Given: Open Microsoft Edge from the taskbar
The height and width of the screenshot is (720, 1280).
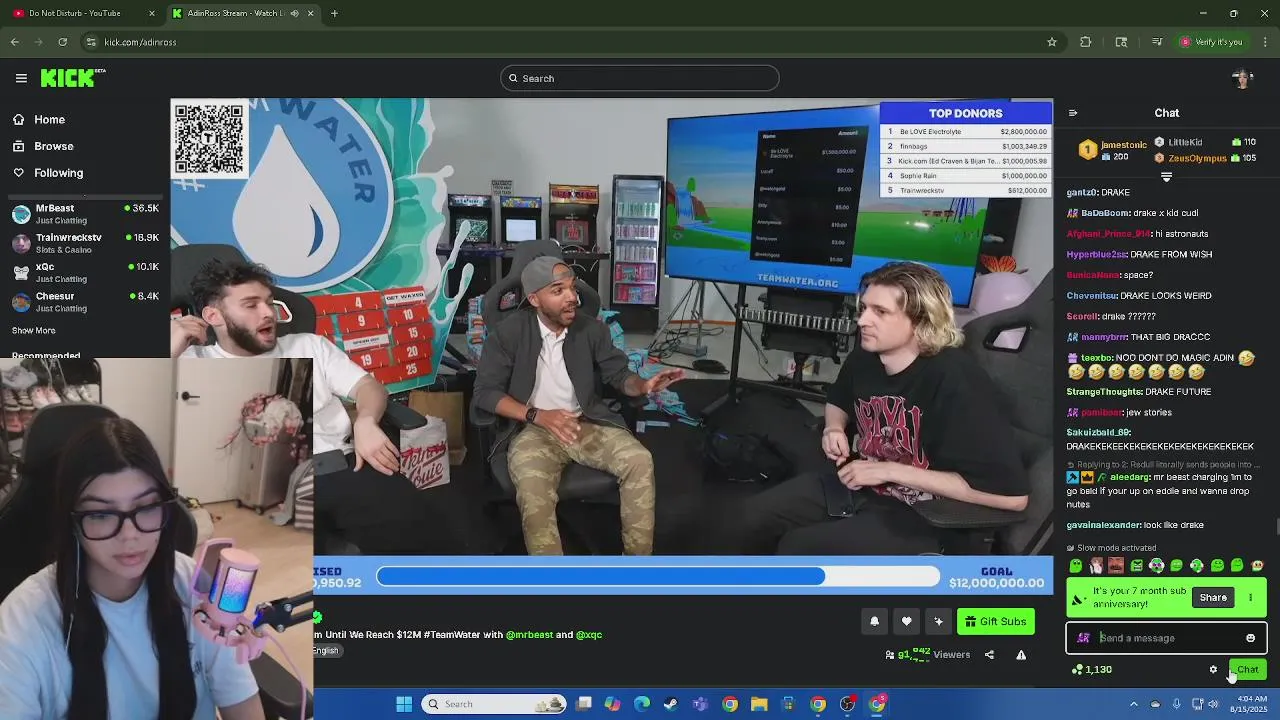Looking at the screenshot, I should 642,704.
